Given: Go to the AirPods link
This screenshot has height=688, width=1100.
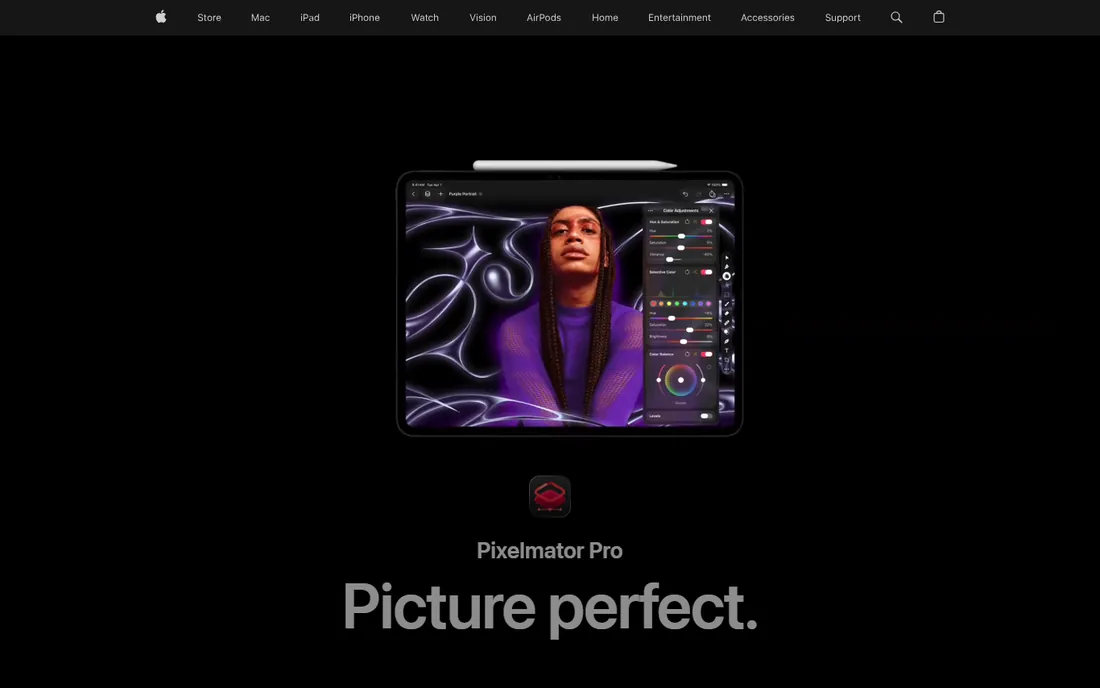Looking at the screenshot, I should click(x=544, y=18).
